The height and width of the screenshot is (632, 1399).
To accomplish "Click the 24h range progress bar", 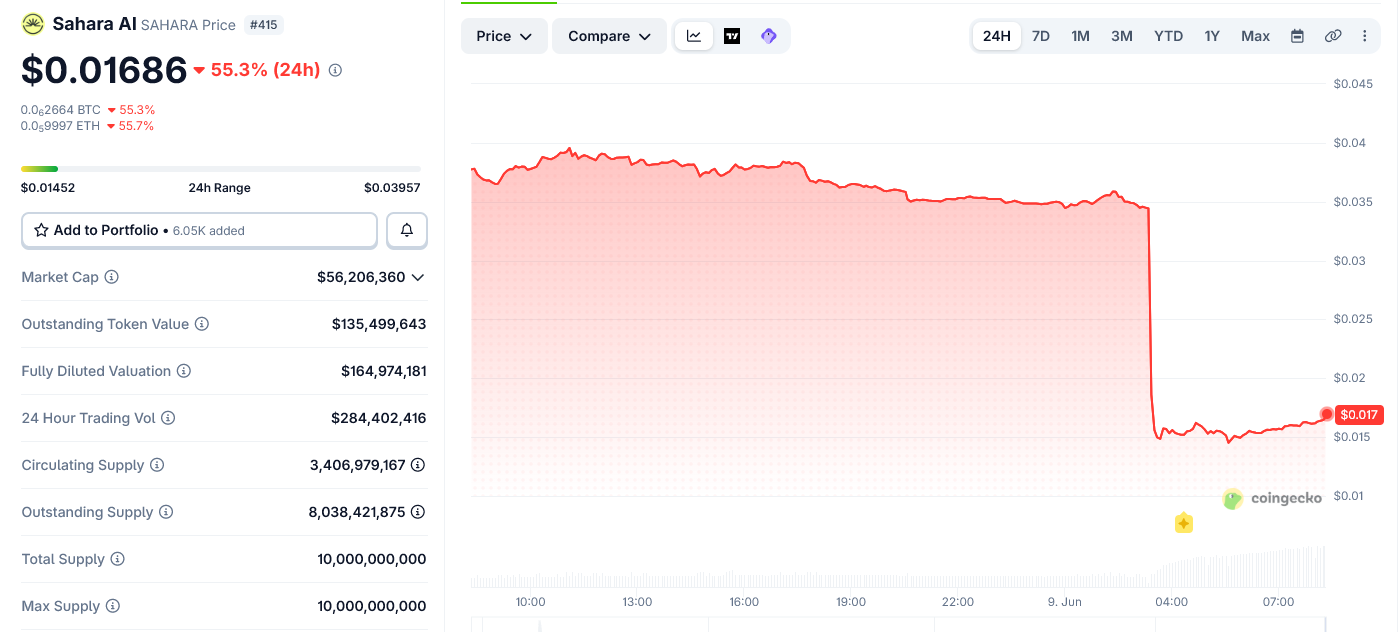I will point(221,168).
